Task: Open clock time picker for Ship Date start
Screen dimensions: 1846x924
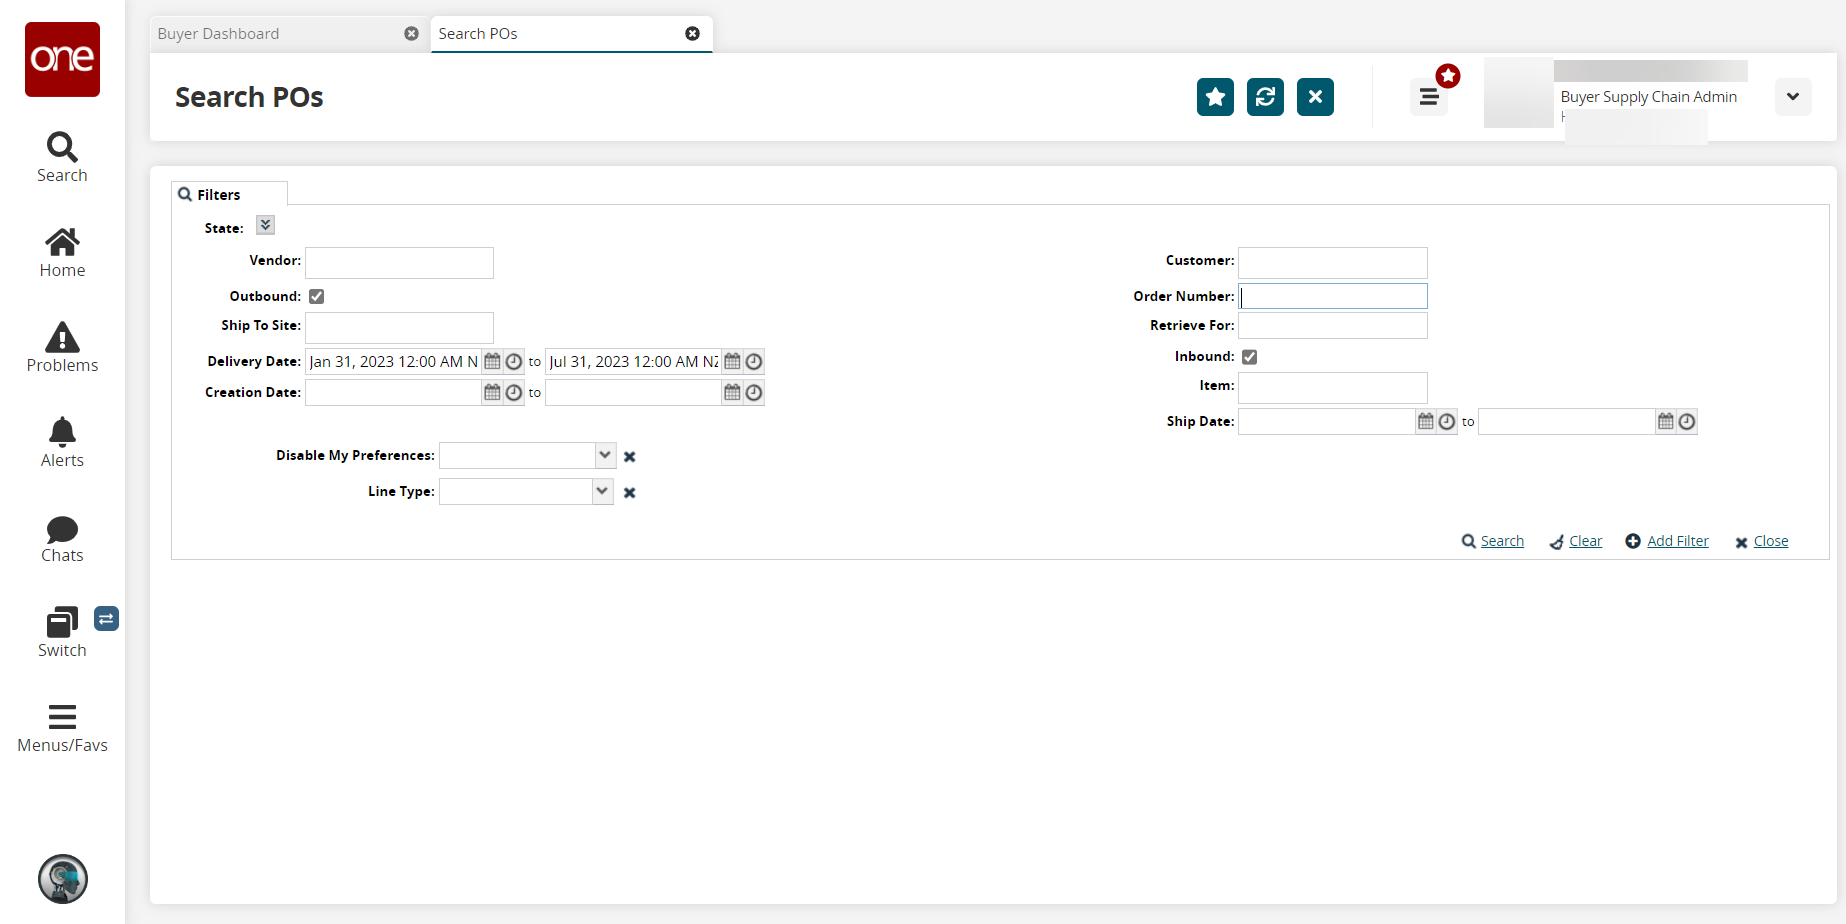Action: point(1447,422)
